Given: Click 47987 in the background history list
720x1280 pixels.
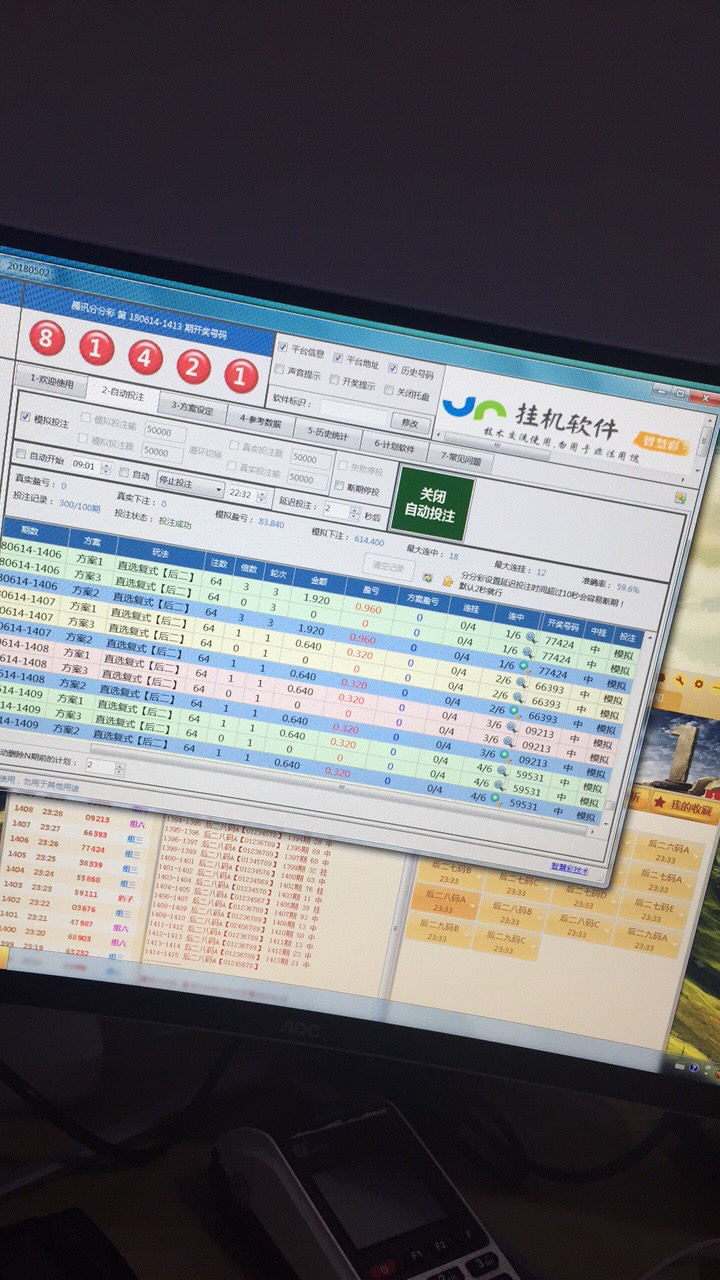Looking at the screenshot, I should coord(81,923).
